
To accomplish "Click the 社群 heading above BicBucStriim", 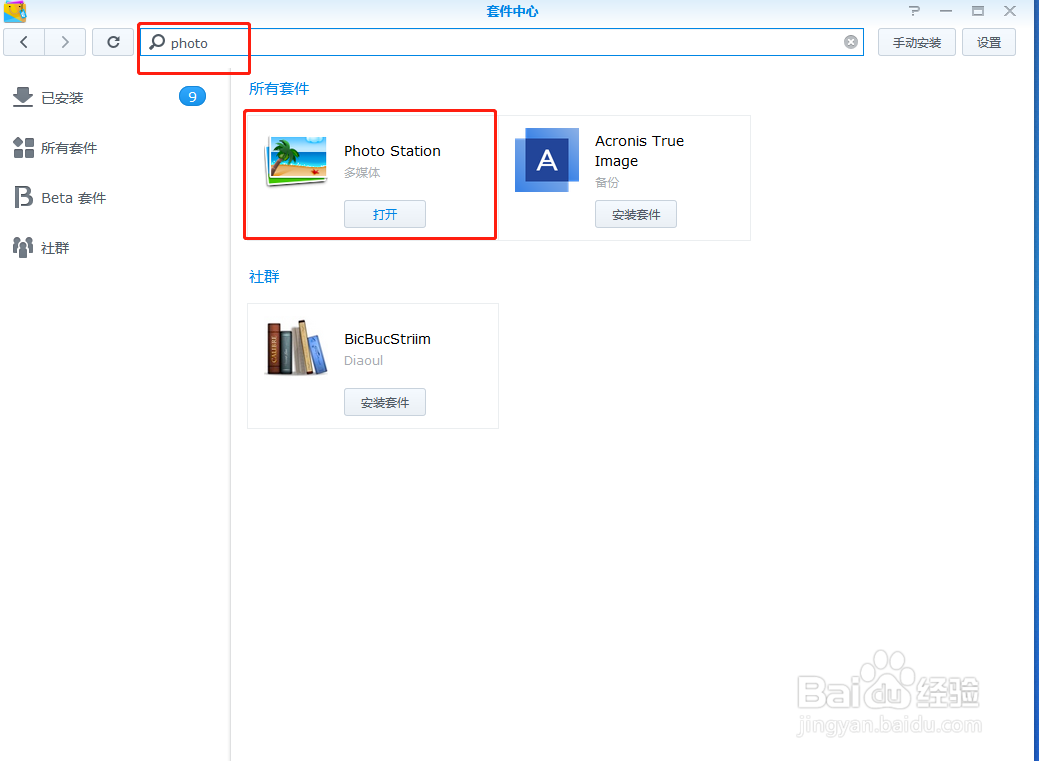I will (x=264, y=276).
